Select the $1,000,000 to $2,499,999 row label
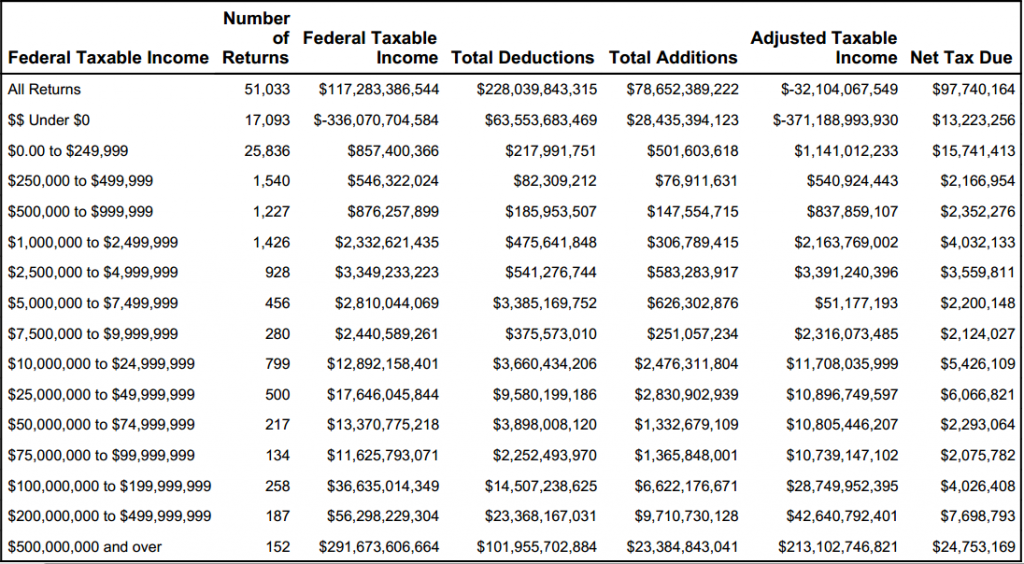Viewport: 1024px width, 564px height. coord(93,243)
